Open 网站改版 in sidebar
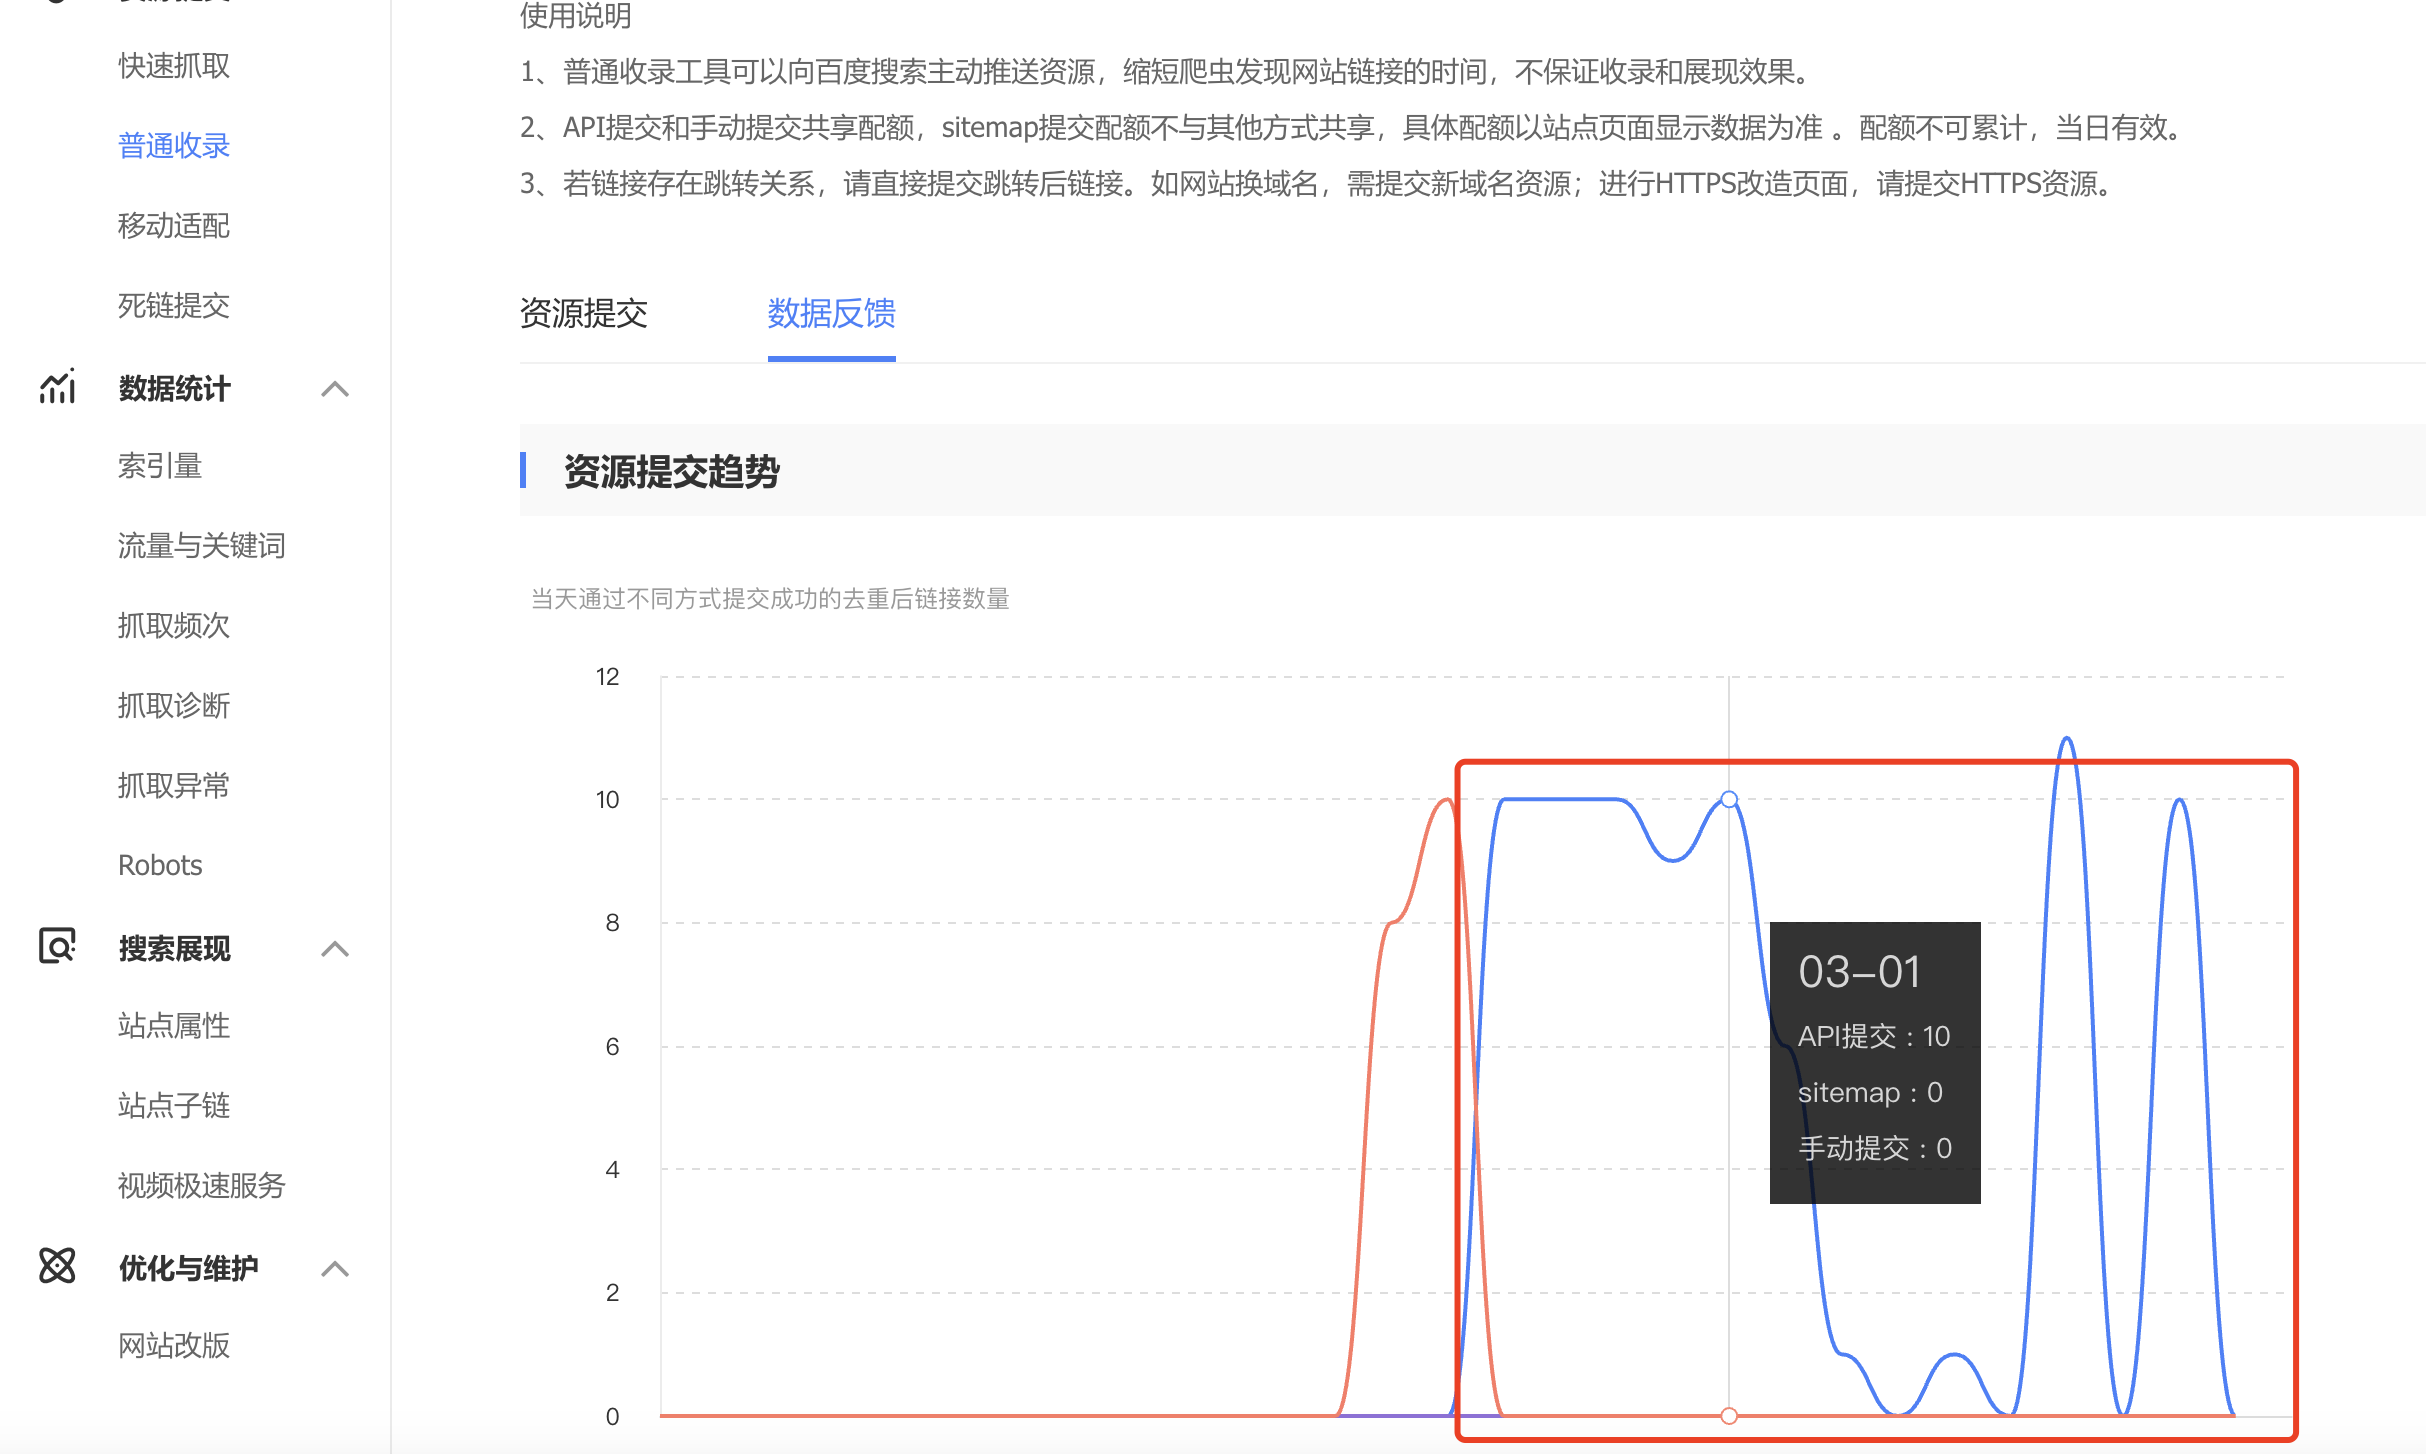Screen dimensions: 2426x1454 174,1346
